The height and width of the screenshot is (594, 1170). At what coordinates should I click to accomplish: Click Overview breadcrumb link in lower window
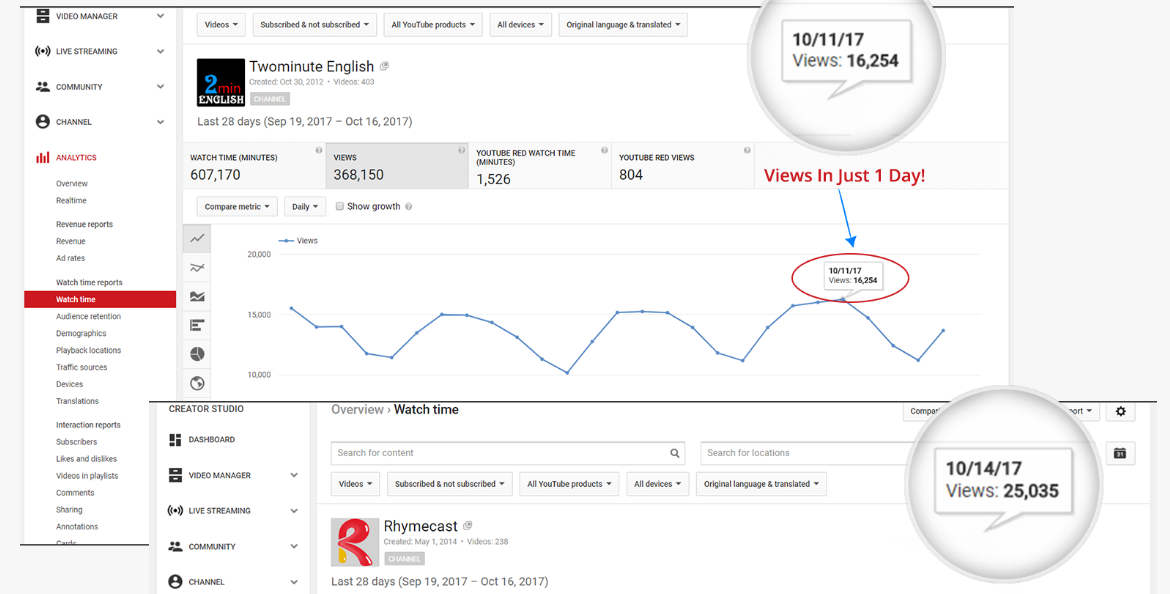(x=357, y=410)
